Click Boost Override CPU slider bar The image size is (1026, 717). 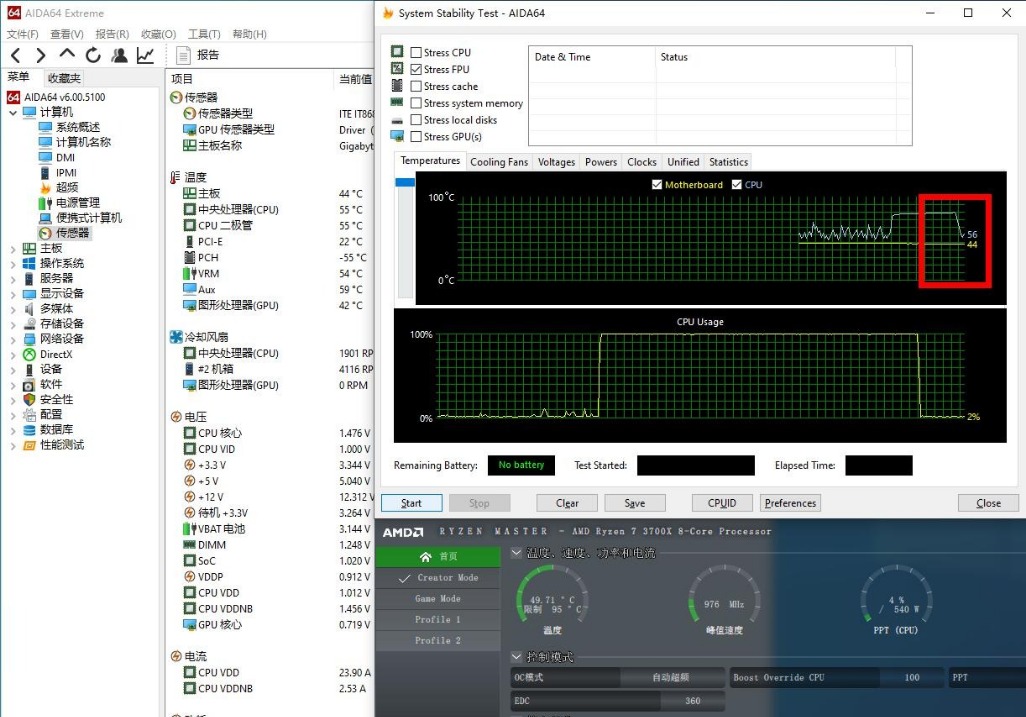point(836,678)
